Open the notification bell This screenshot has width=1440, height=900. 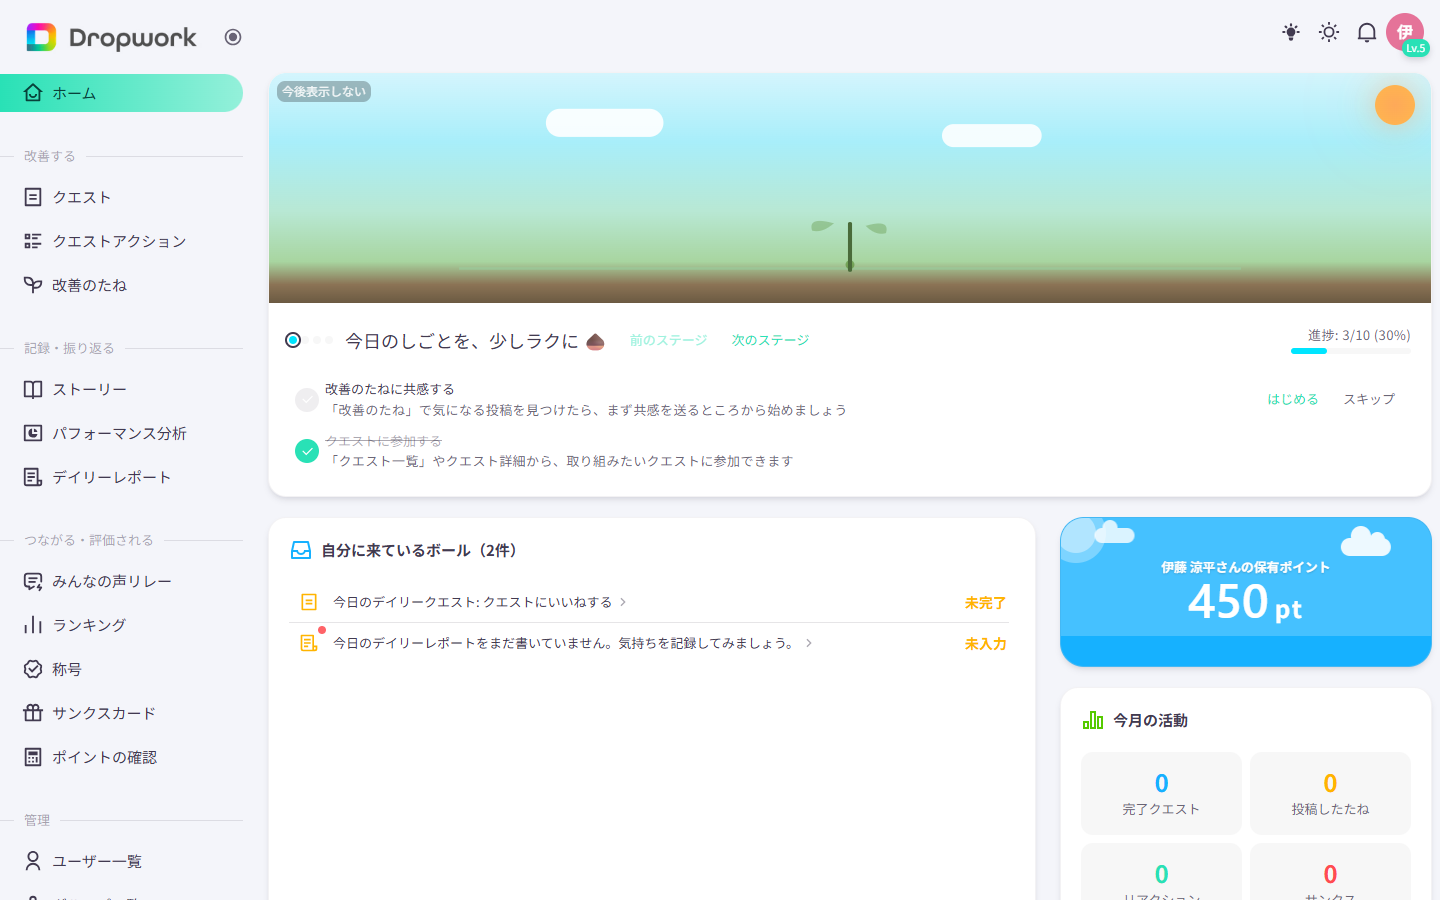(1367, 32)
